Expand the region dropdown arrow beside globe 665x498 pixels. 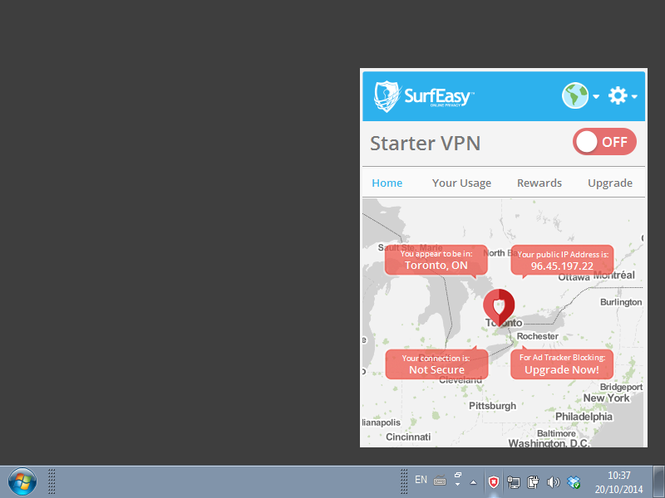[x=596, y=97]
